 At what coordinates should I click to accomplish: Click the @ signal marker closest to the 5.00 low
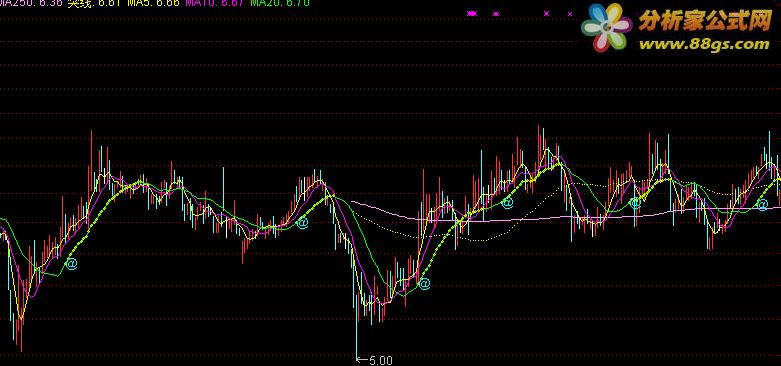click(424, 284)
